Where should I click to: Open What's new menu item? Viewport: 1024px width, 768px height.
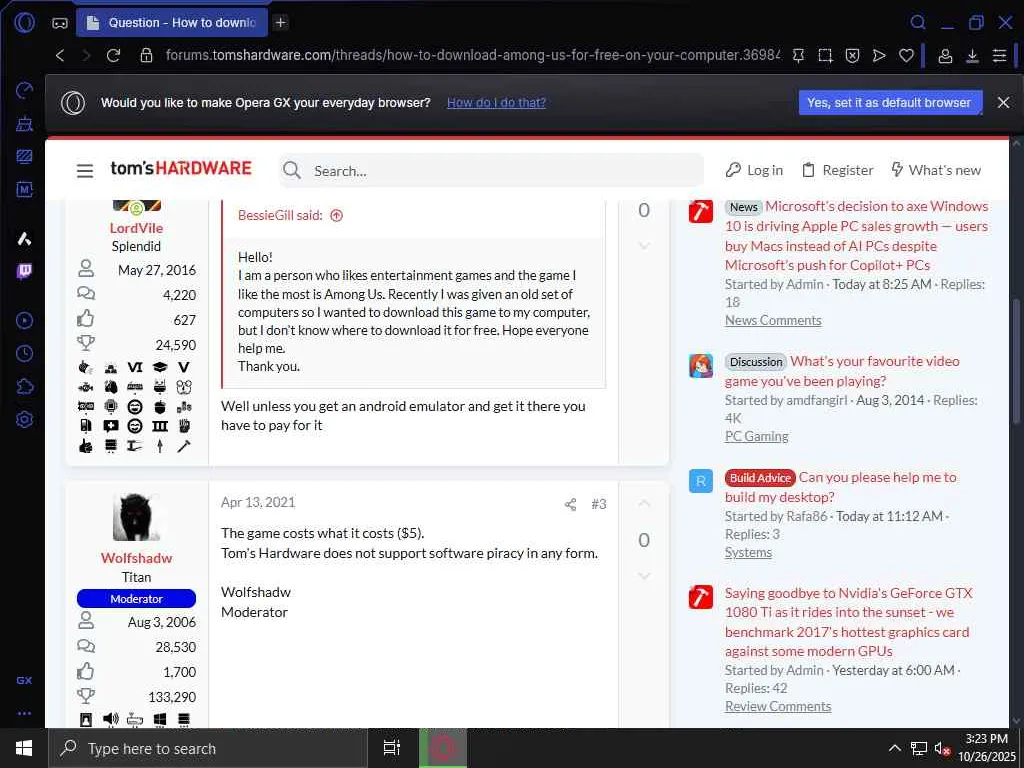pyautogui.click(x=936, y=170)
